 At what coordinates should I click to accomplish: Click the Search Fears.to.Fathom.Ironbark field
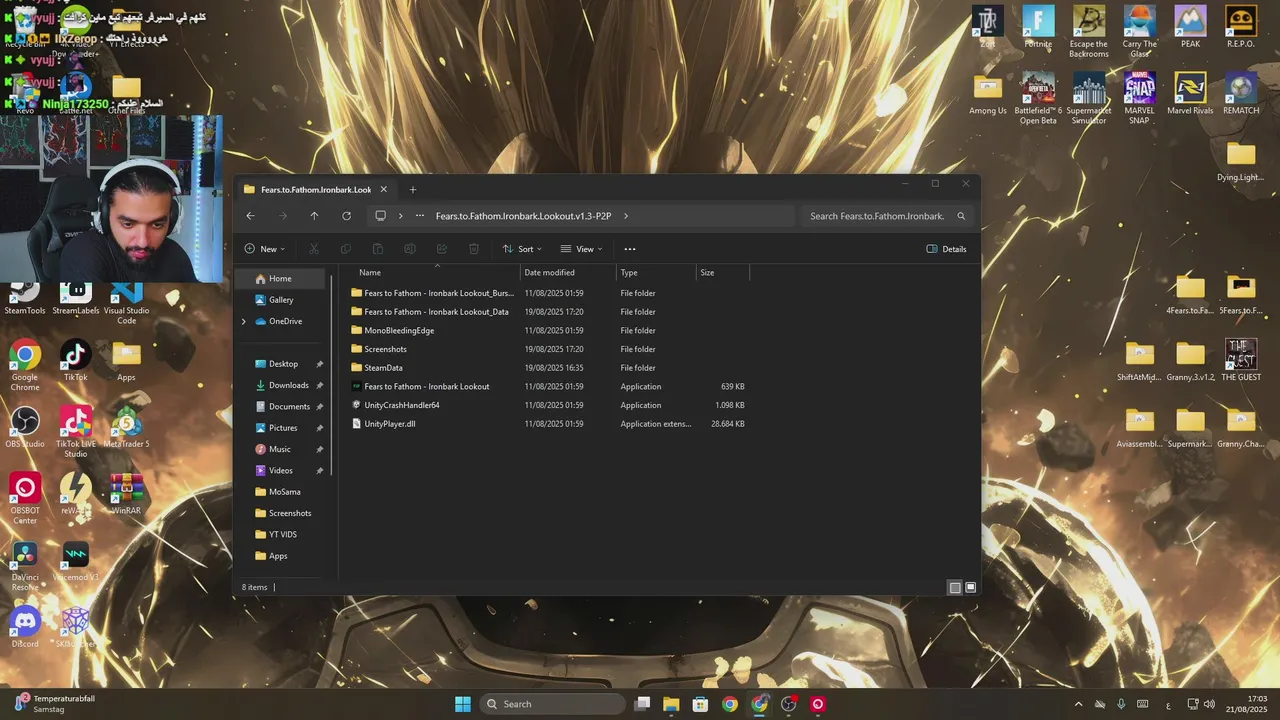[885, 216]
